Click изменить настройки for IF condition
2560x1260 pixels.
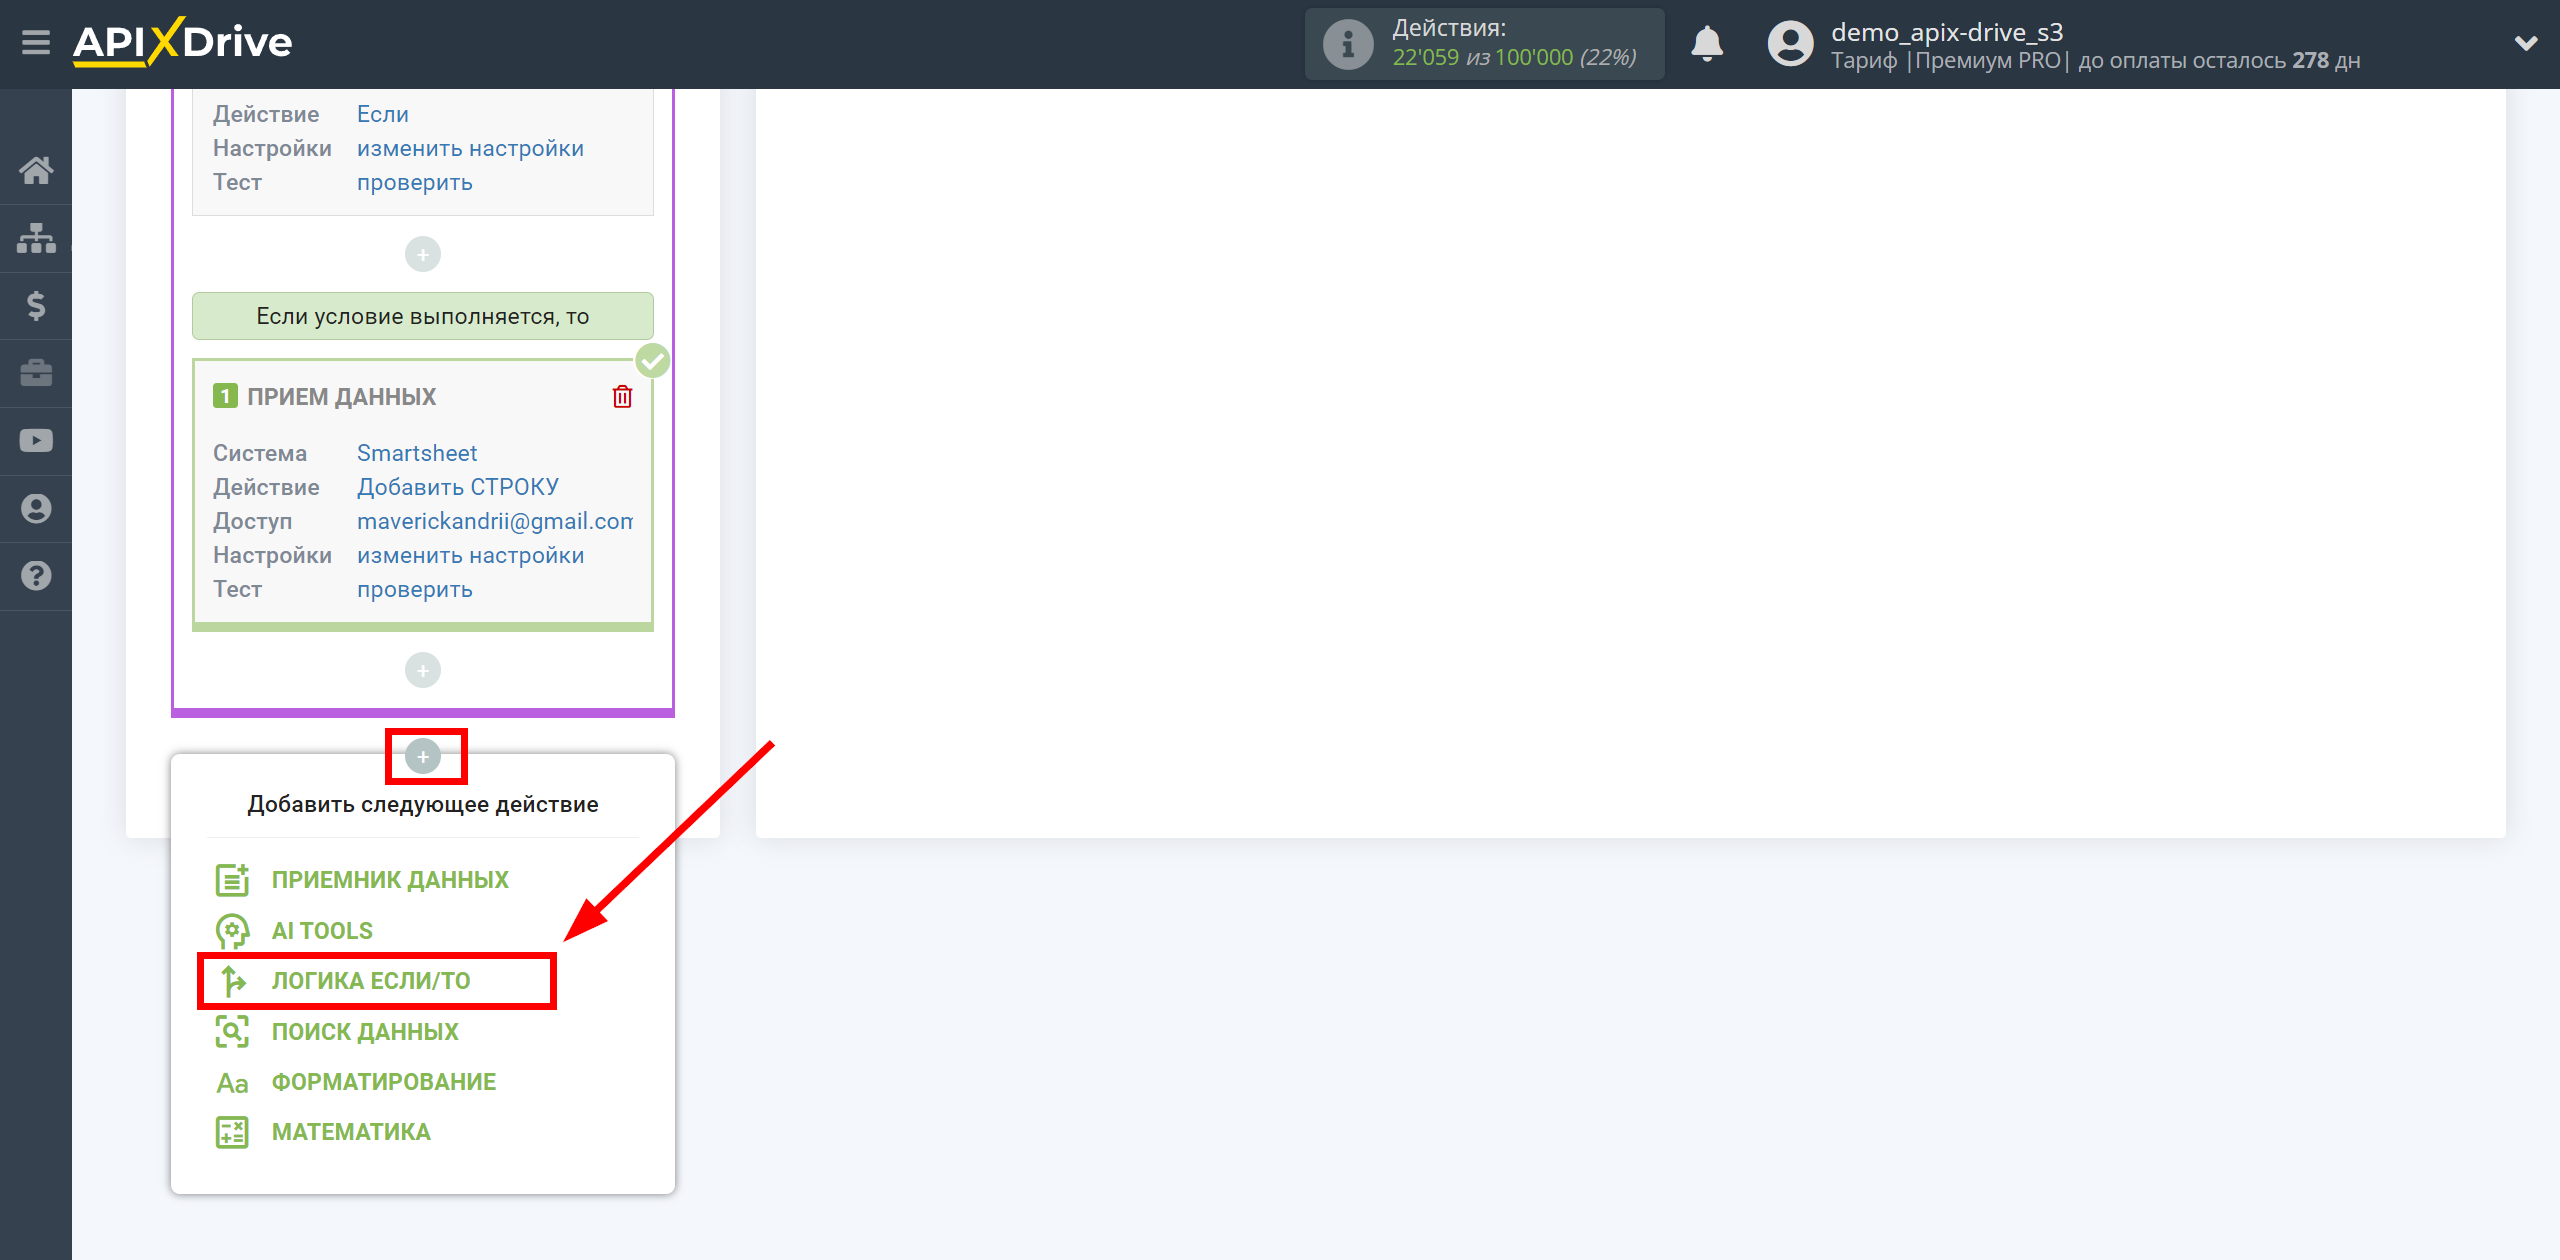point(469,147)
